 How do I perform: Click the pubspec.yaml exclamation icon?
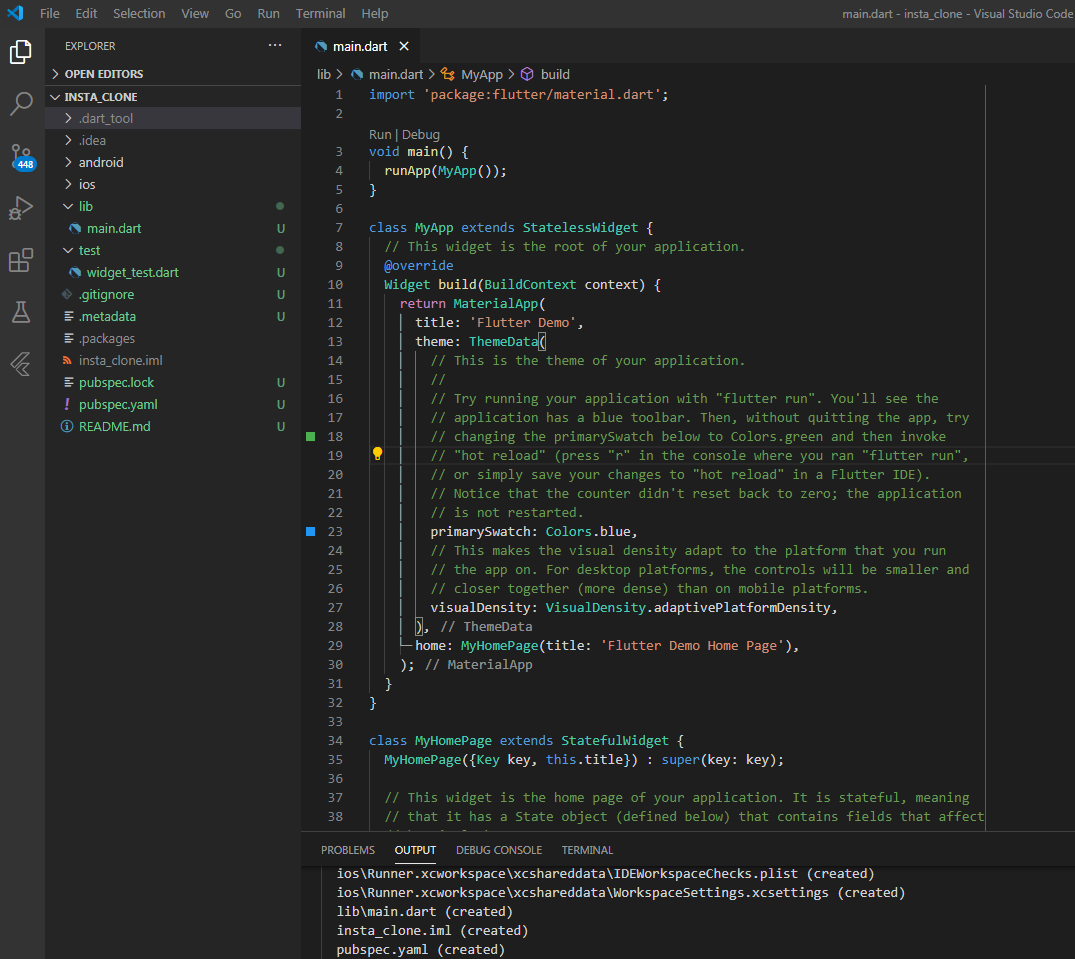pos(67,404)
